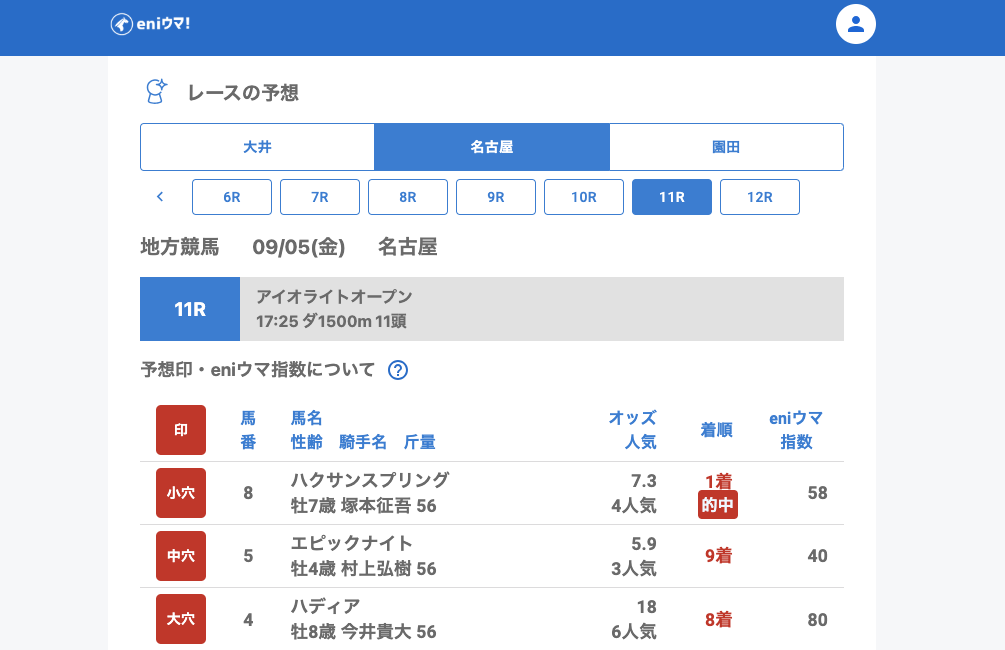
Task: Click the 中穴 mark for エピックナイト
Action: (181, 556)
